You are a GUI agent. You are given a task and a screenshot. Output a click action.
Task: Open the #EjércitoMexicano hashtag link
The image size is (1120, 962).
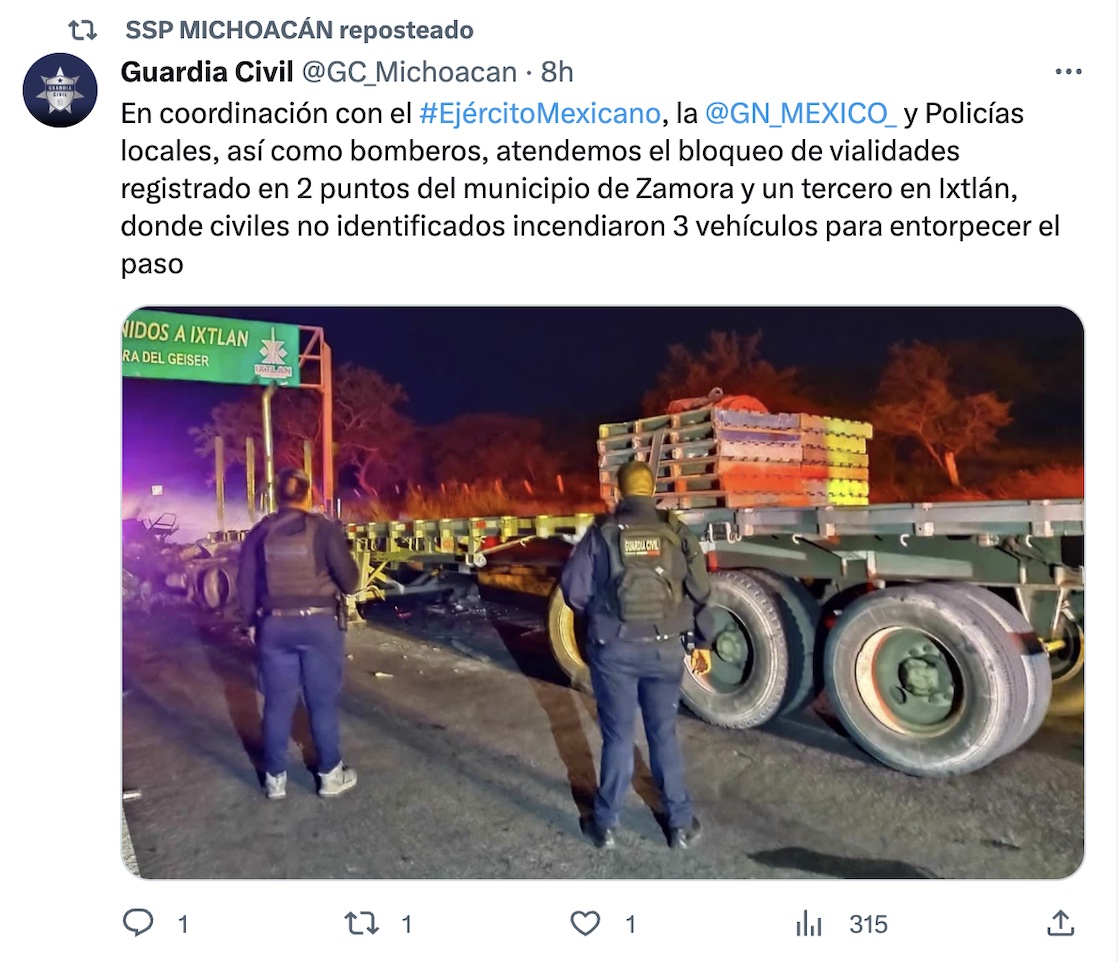coord(540,113)
